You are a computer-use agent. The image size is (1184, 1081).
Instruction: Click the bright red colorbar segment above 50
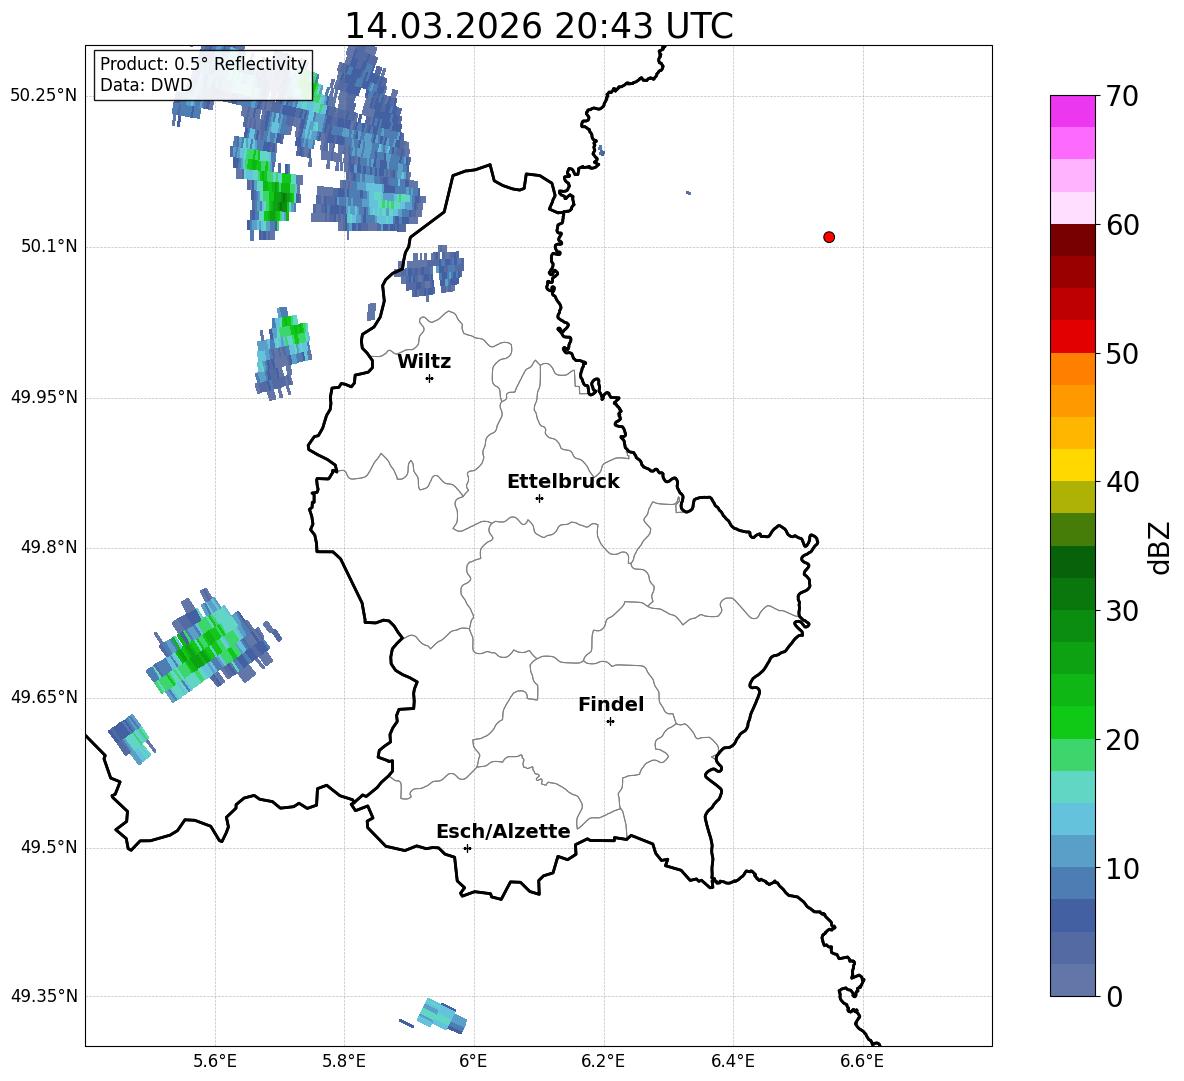(1072, 337)
